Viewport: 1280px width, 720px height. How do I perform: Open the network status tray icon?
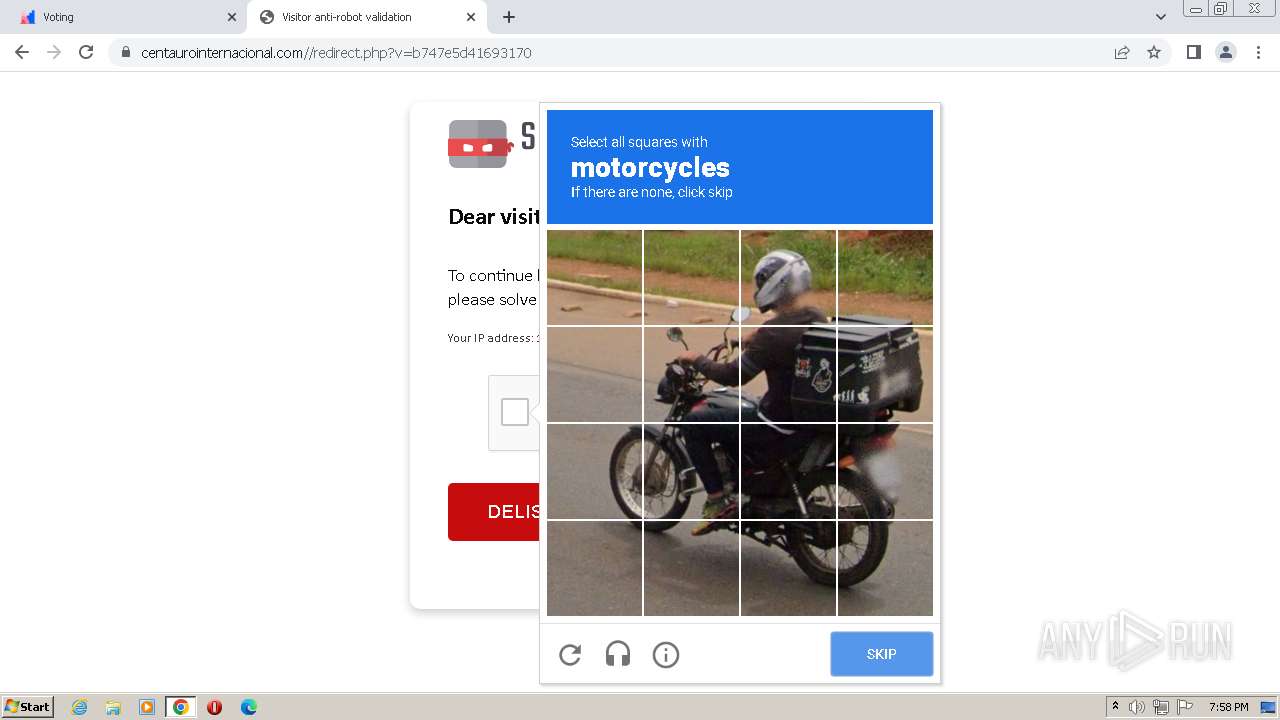click(x=1161, y=707)
